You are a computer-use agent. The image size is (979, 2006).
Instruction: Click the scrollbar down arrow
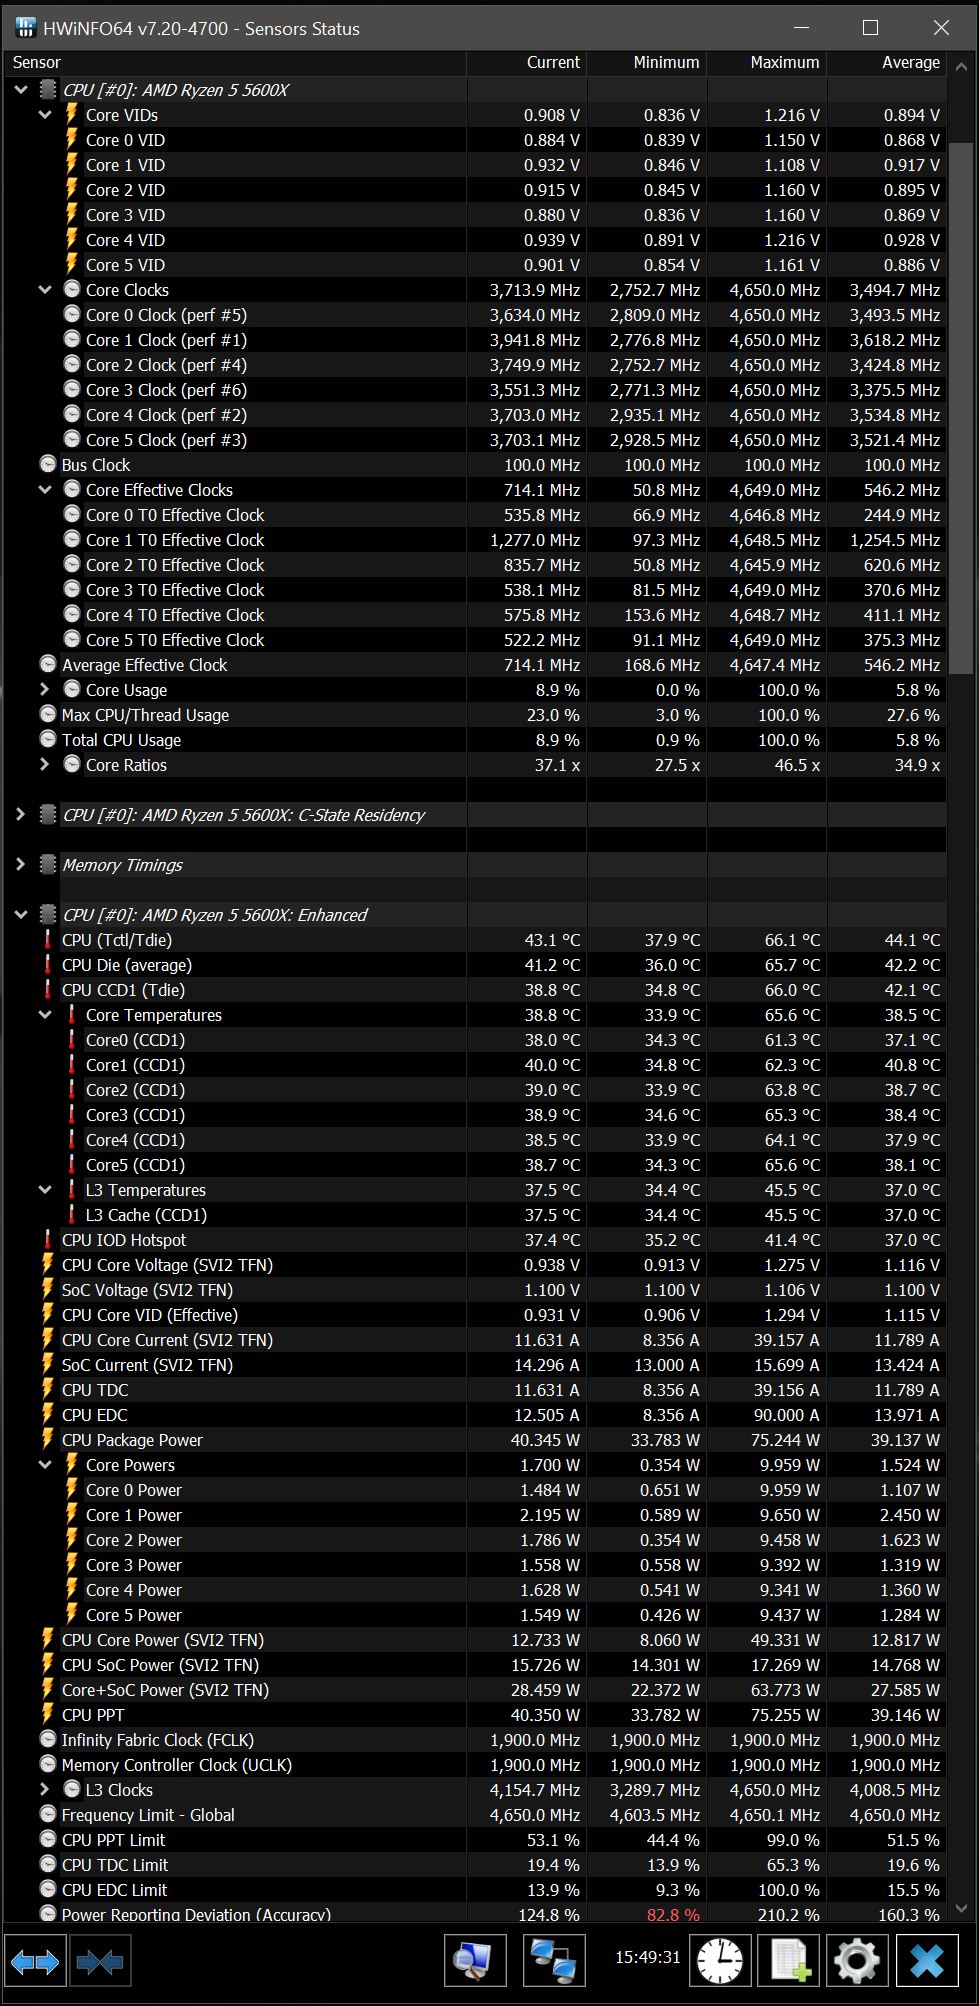coord(961,1909)
